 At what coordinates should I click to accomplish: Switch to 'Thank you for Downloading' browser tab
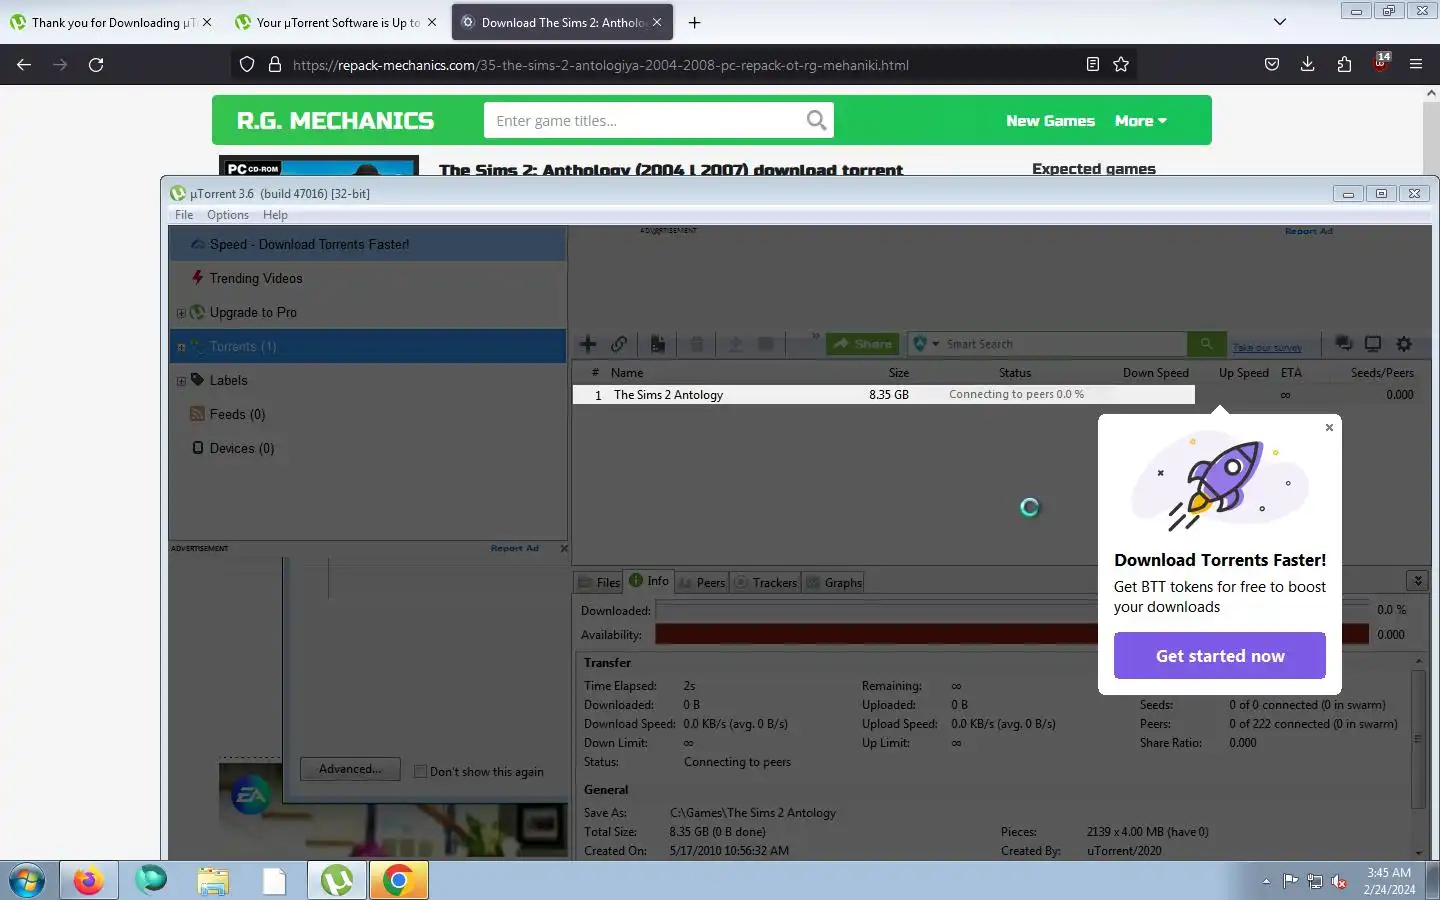tap(112, 22)
